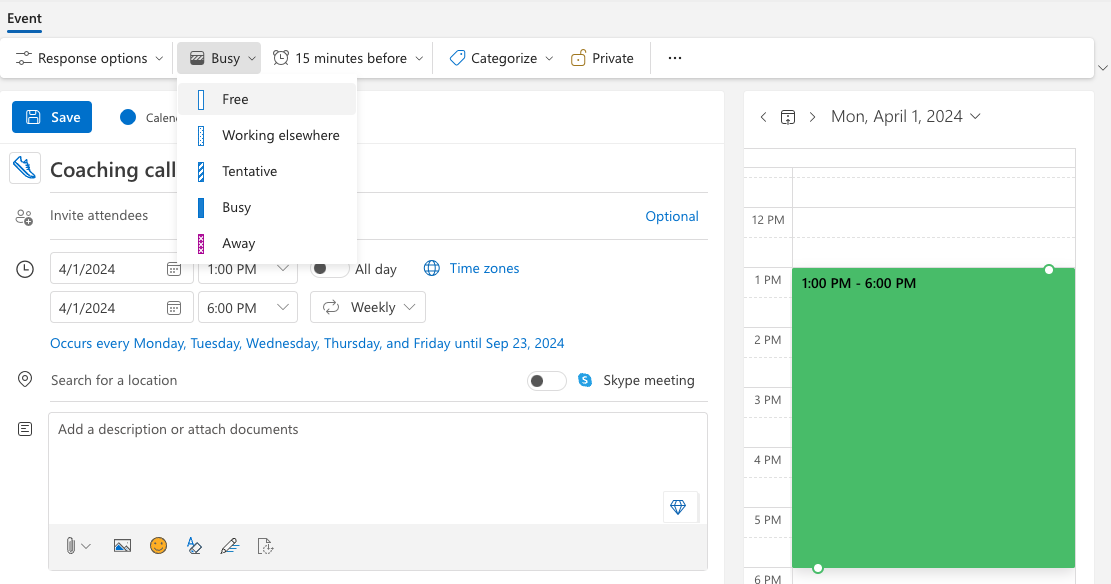Image resolution: width=1111 pixels, height=584 pixels.
Task: Toggle the Skype meeting switch
Action: (546, 381)
